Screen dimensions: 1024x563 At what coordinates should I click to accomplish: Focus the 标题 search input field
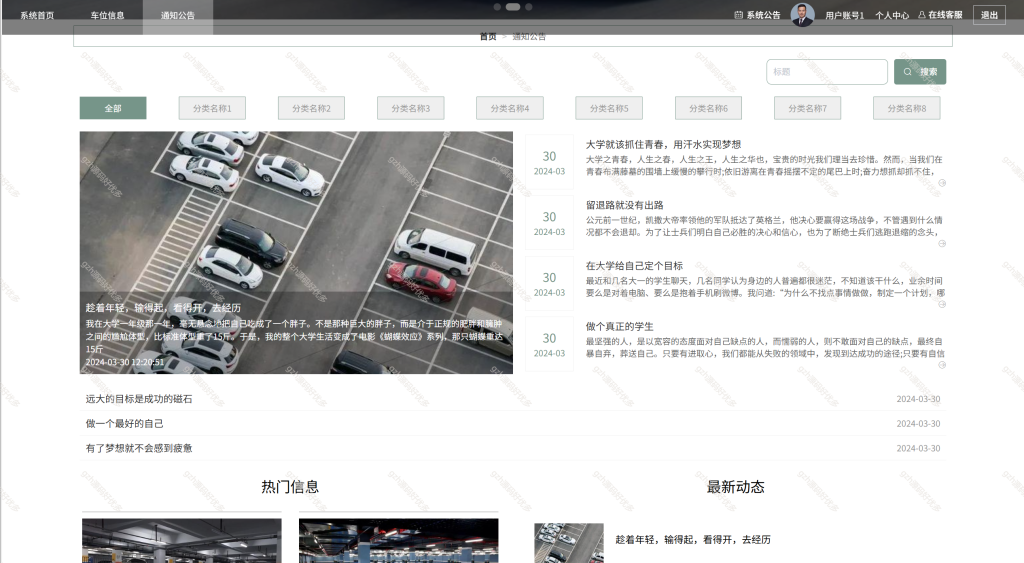(827, 72)
